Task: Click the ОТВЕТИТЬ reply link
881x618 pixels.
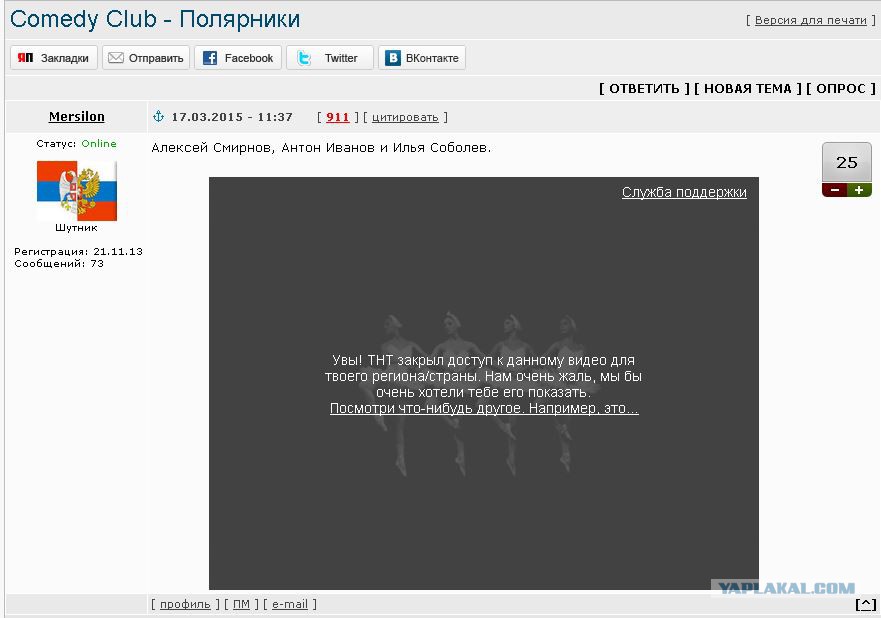Action: (644, 89)
